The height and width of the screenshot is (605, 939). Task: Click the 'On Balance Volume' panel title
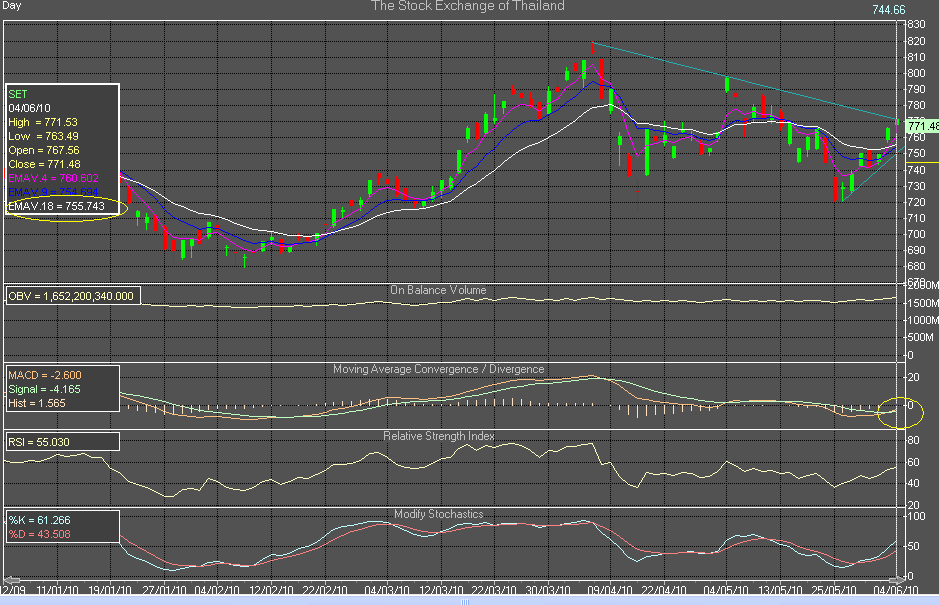tap(438, 290)
